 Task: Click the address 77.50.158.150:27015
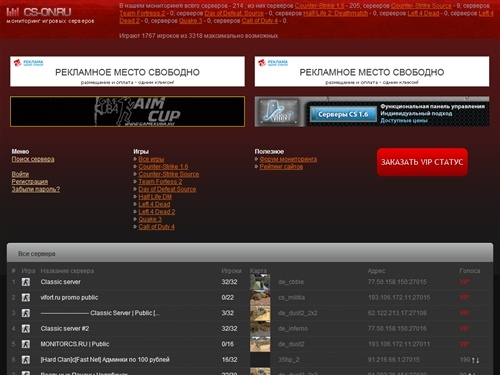click(x=397, y=282)
